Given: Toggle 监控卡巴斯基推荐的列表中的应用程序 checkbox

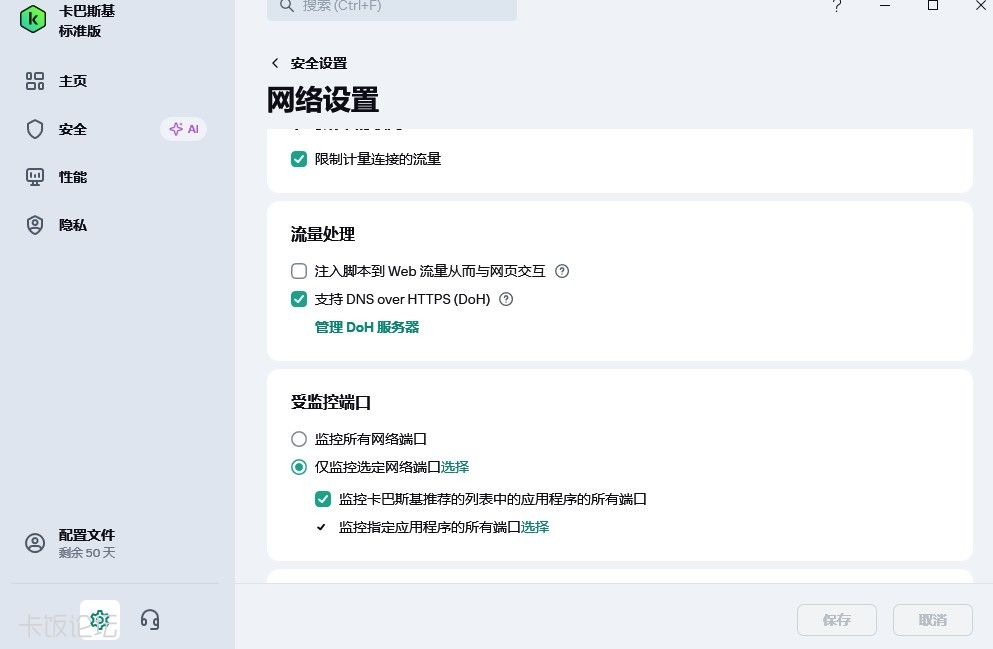Looking at the screenshot, I should point(323,499).
